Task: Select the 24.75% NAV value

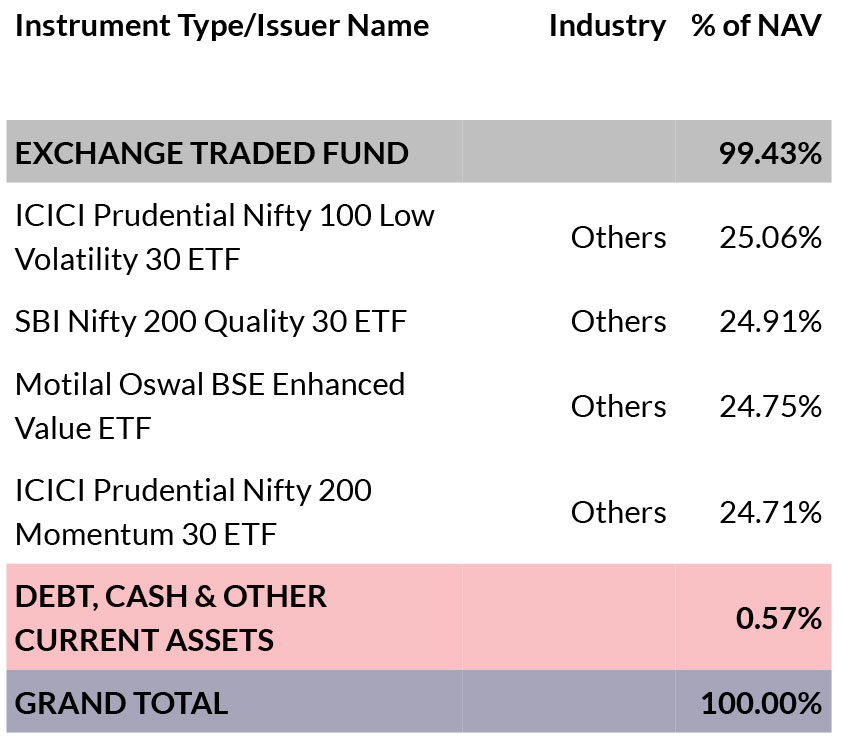Action: [770, 407]
